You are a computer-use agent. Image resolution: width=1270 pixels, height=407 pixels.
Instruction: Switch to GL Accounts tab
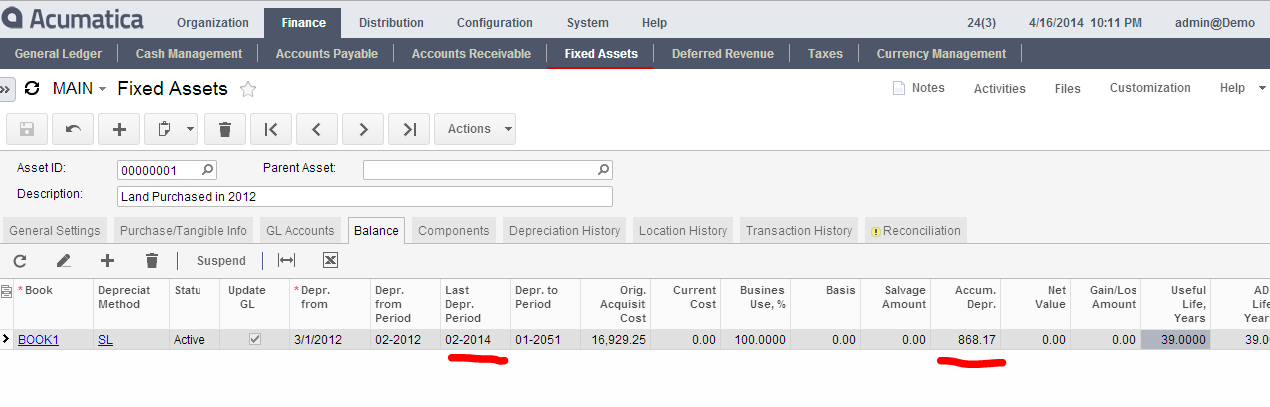[x=300, y=230]
